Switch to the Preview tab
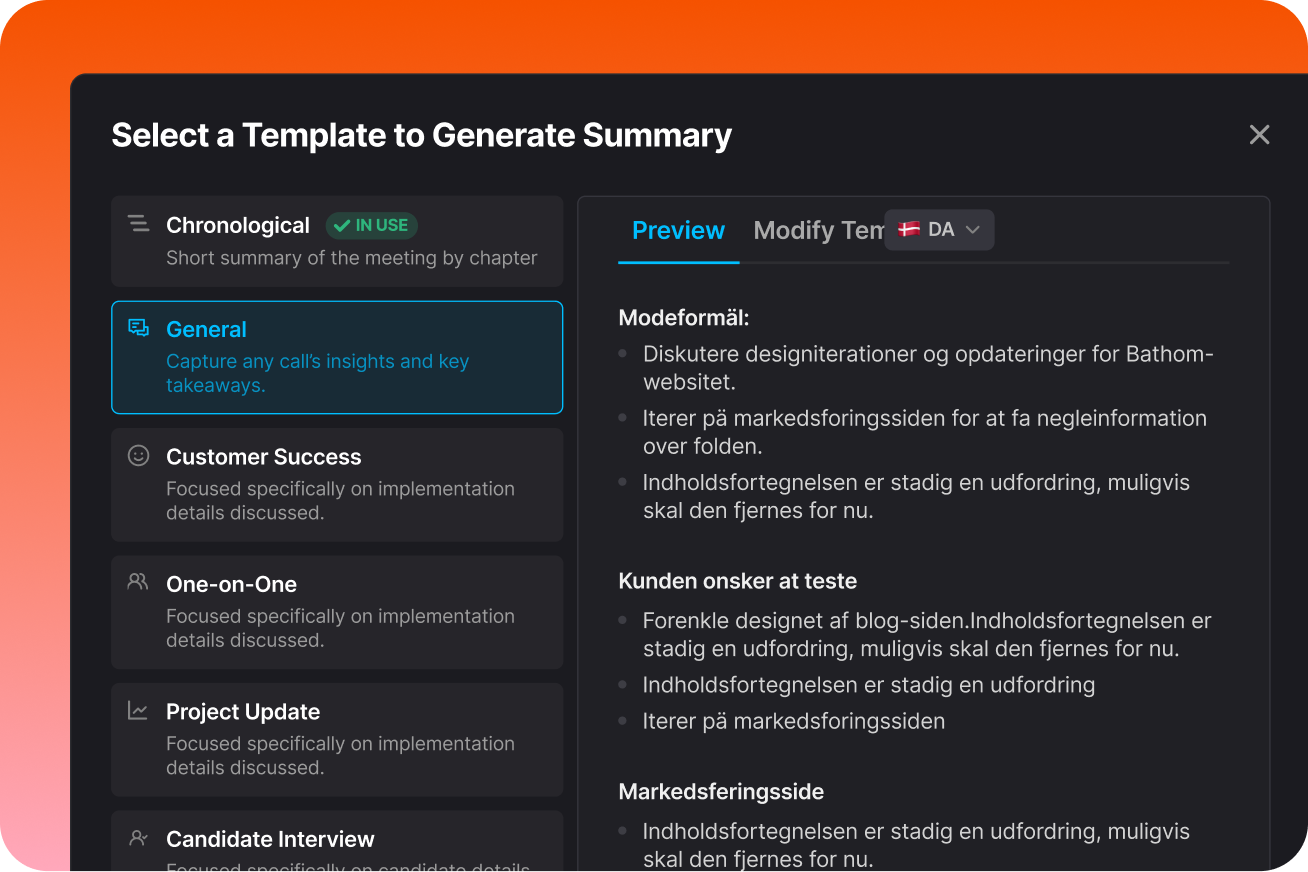Image resolution: width=1308 pixels, height=872 pixels. coord(678,231)
